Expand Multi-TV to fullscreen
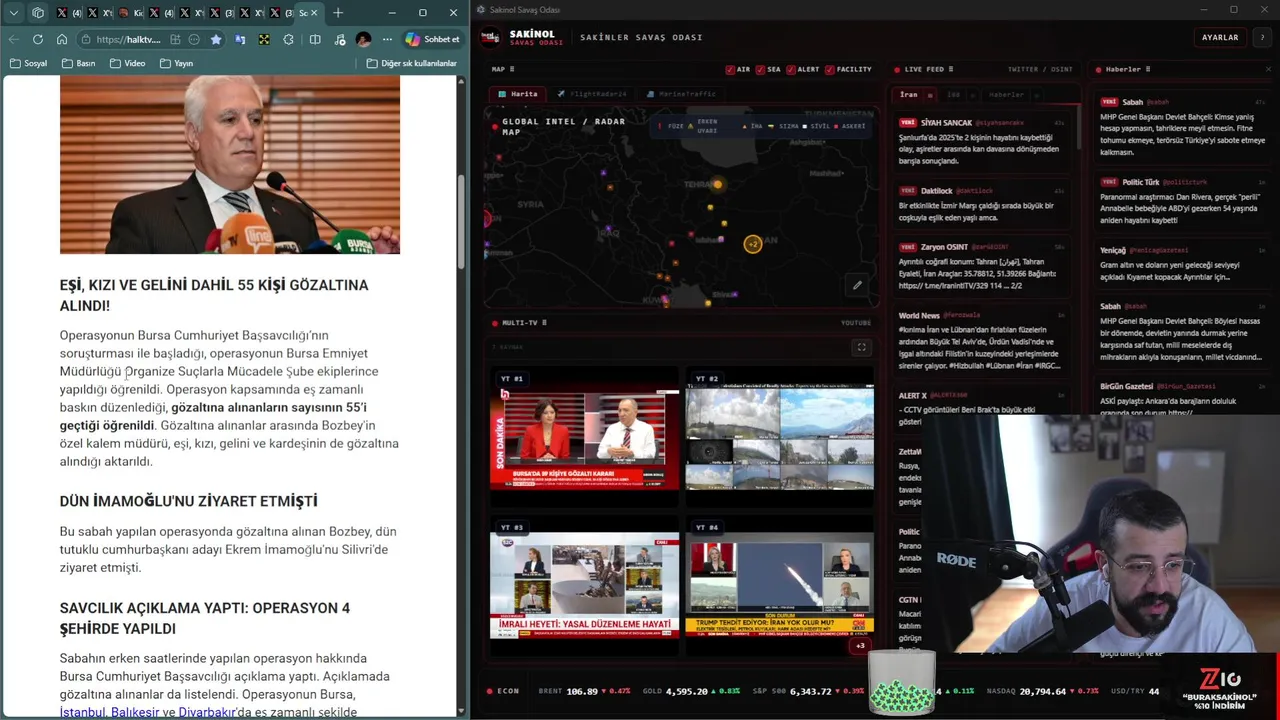 (861, 347)
